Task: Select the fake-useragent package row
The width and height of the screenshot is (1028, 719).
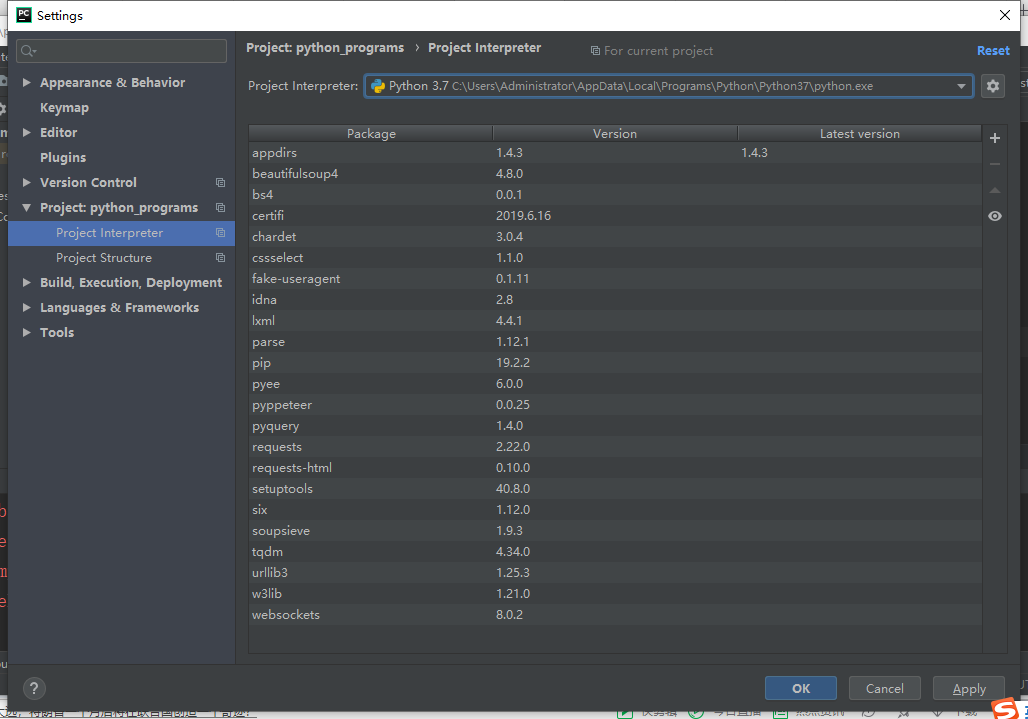Action: [615, 279]
